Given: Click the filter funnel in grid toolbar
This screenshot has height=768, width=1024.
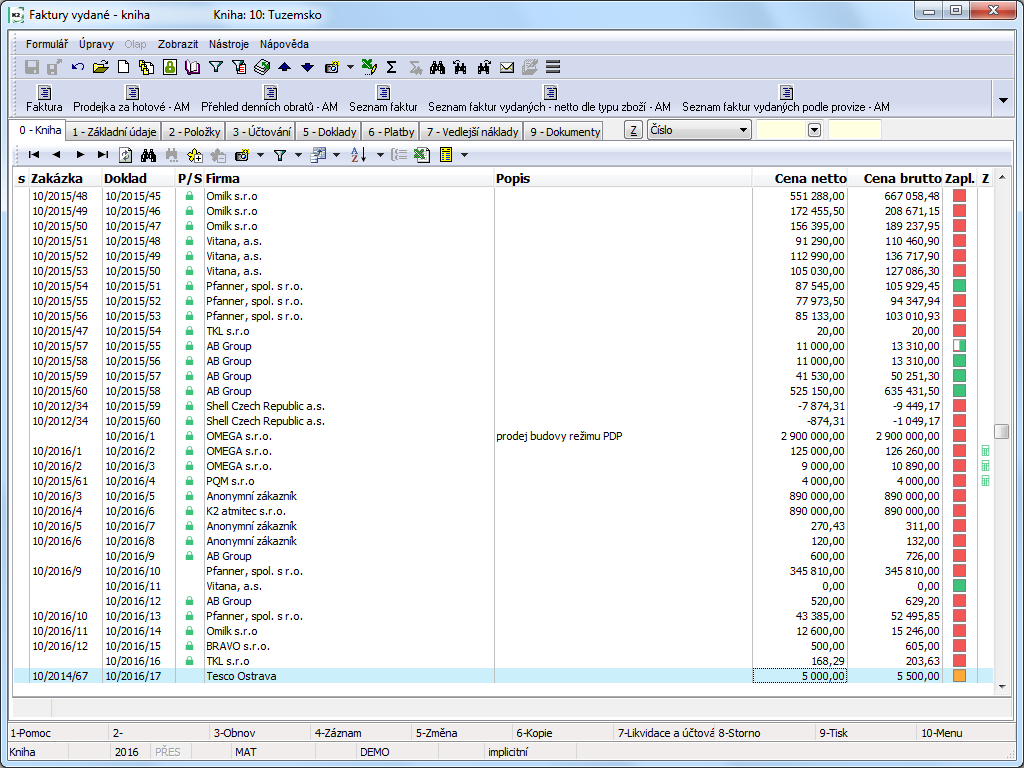Looking at the screenshot, I should coord(280,155).
